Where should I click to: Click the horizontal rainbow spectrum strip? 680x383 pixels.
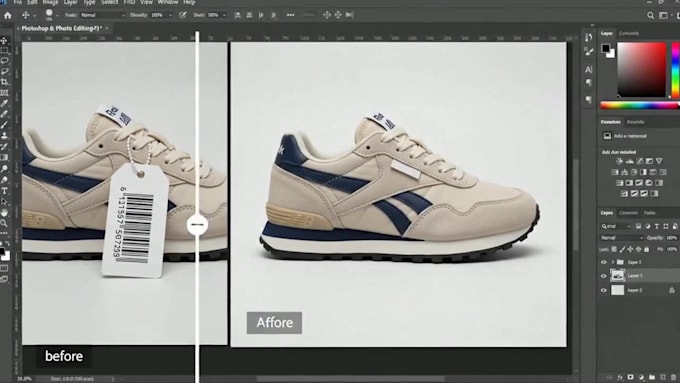pyautogui.click(x=640, y=105)
